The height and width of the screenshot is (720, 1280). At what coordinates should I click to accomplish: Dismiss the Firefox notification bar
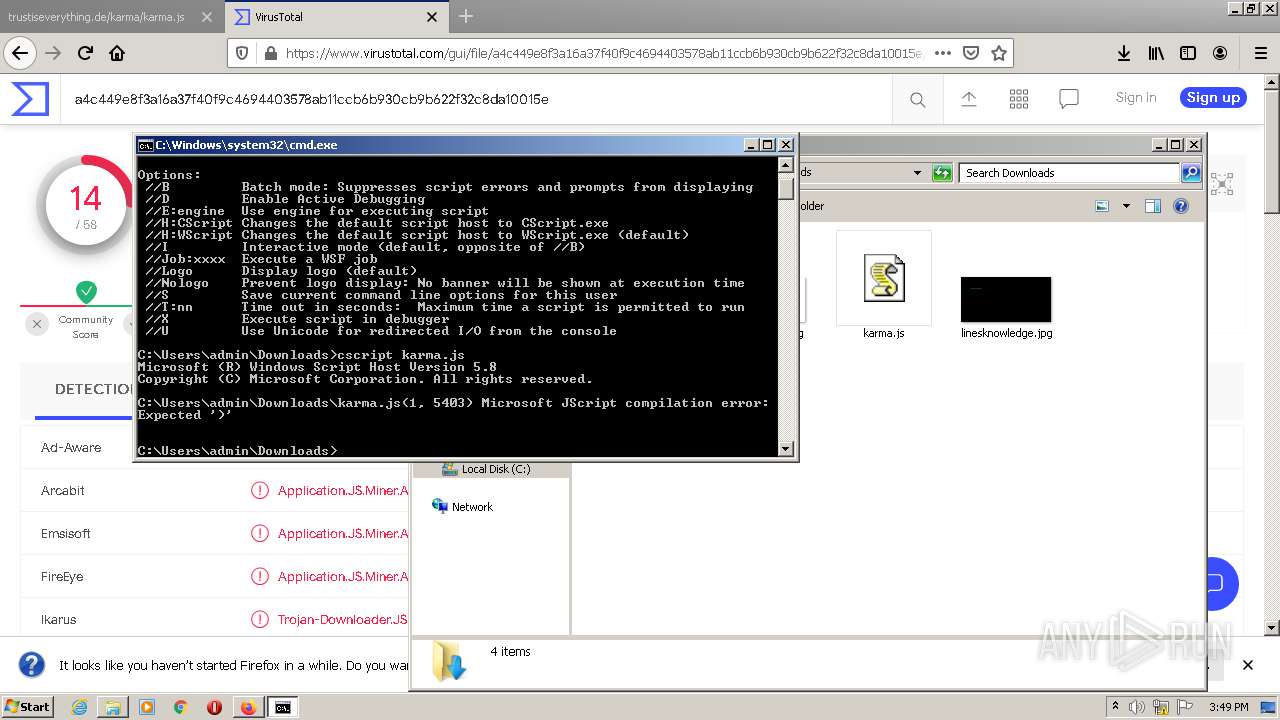point(1247,665)
